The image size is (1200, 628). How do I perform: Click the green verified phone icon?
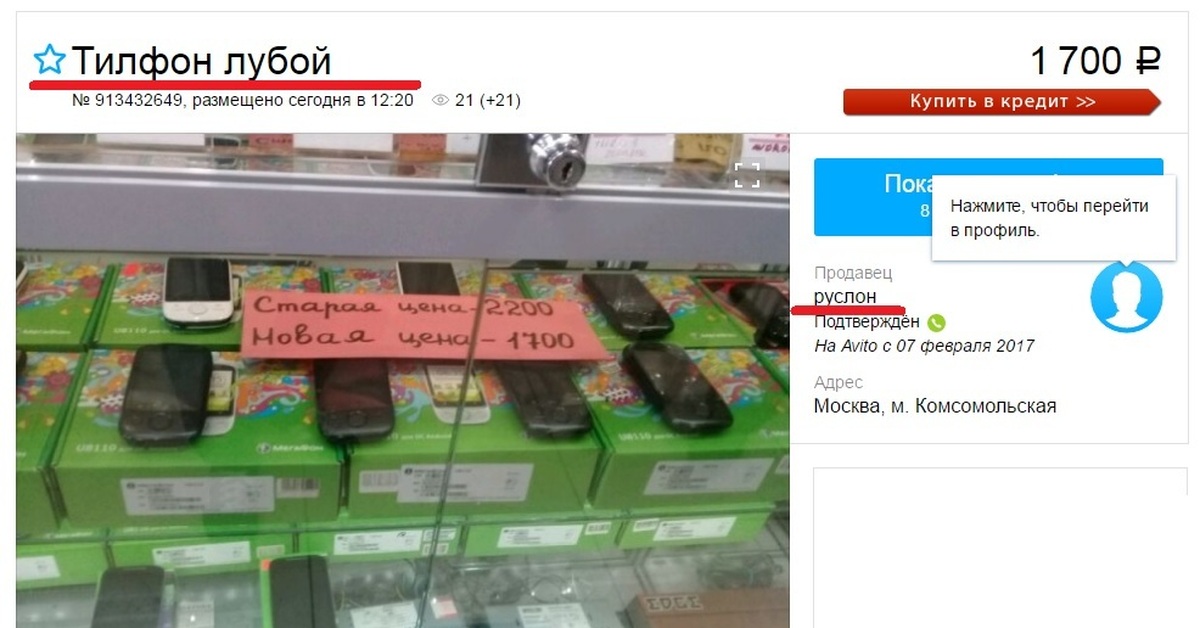(936, 322)
